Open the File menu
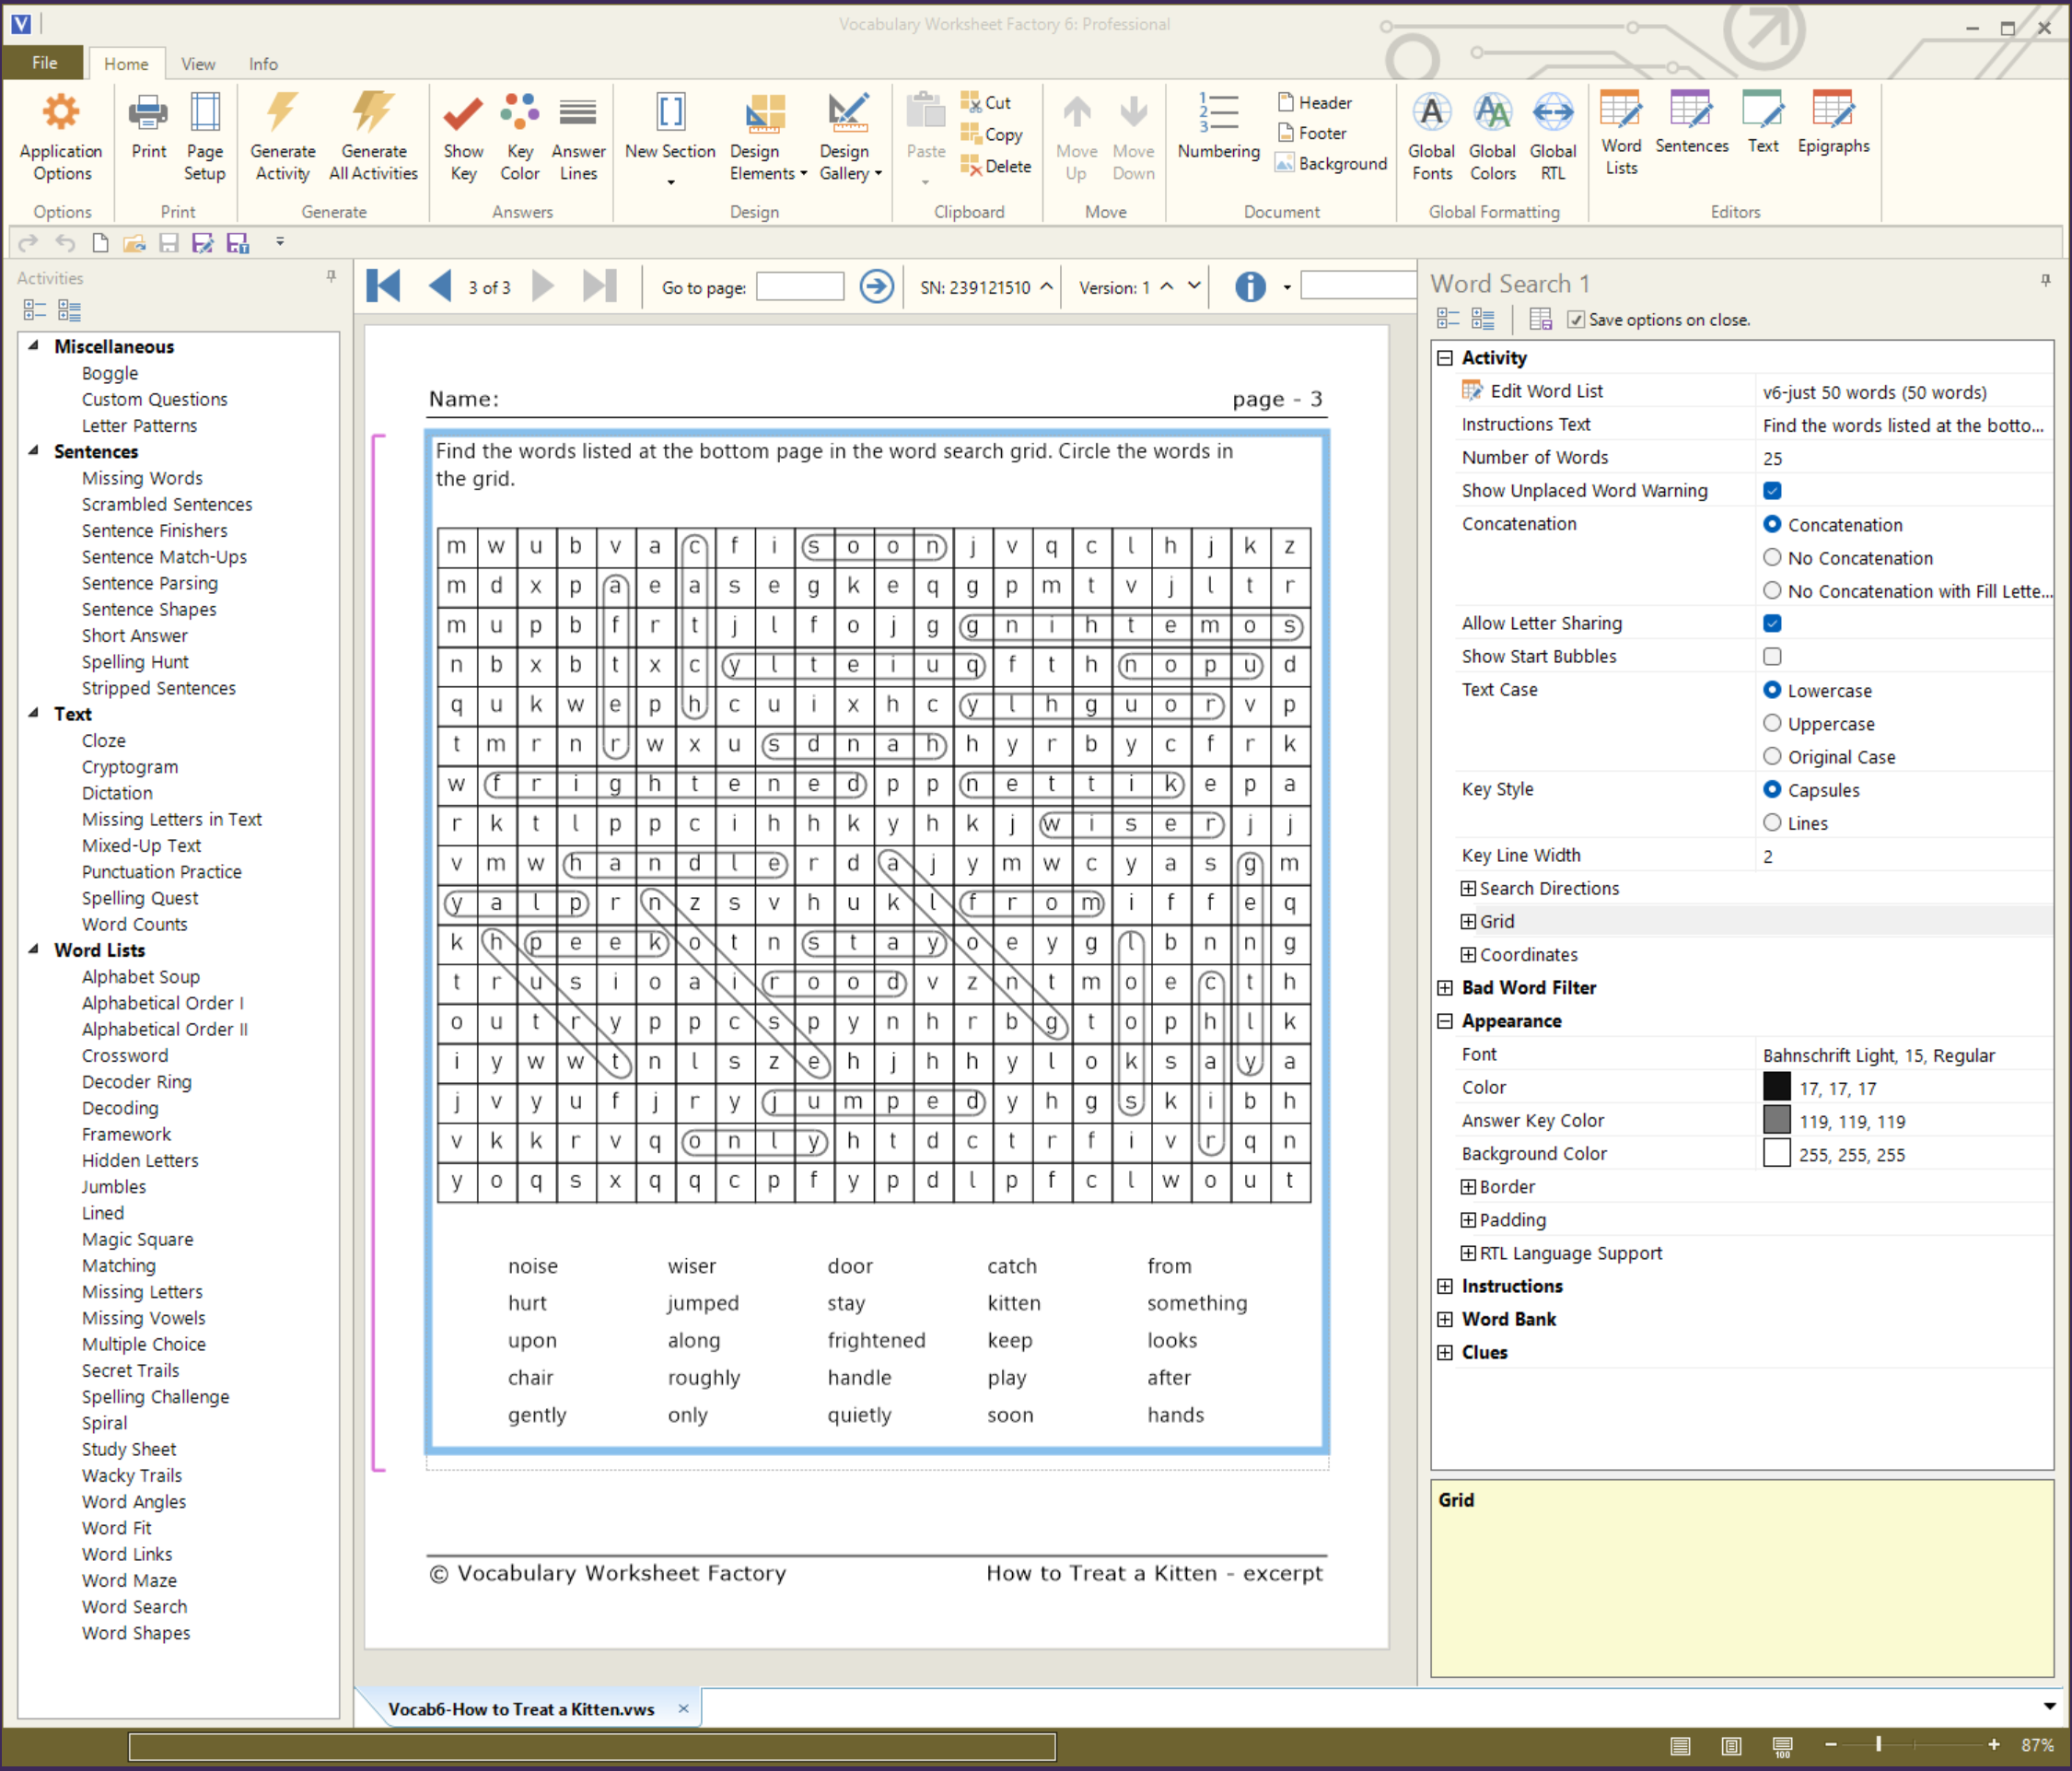This screenshot has height=1771, width=2072. 44,63
